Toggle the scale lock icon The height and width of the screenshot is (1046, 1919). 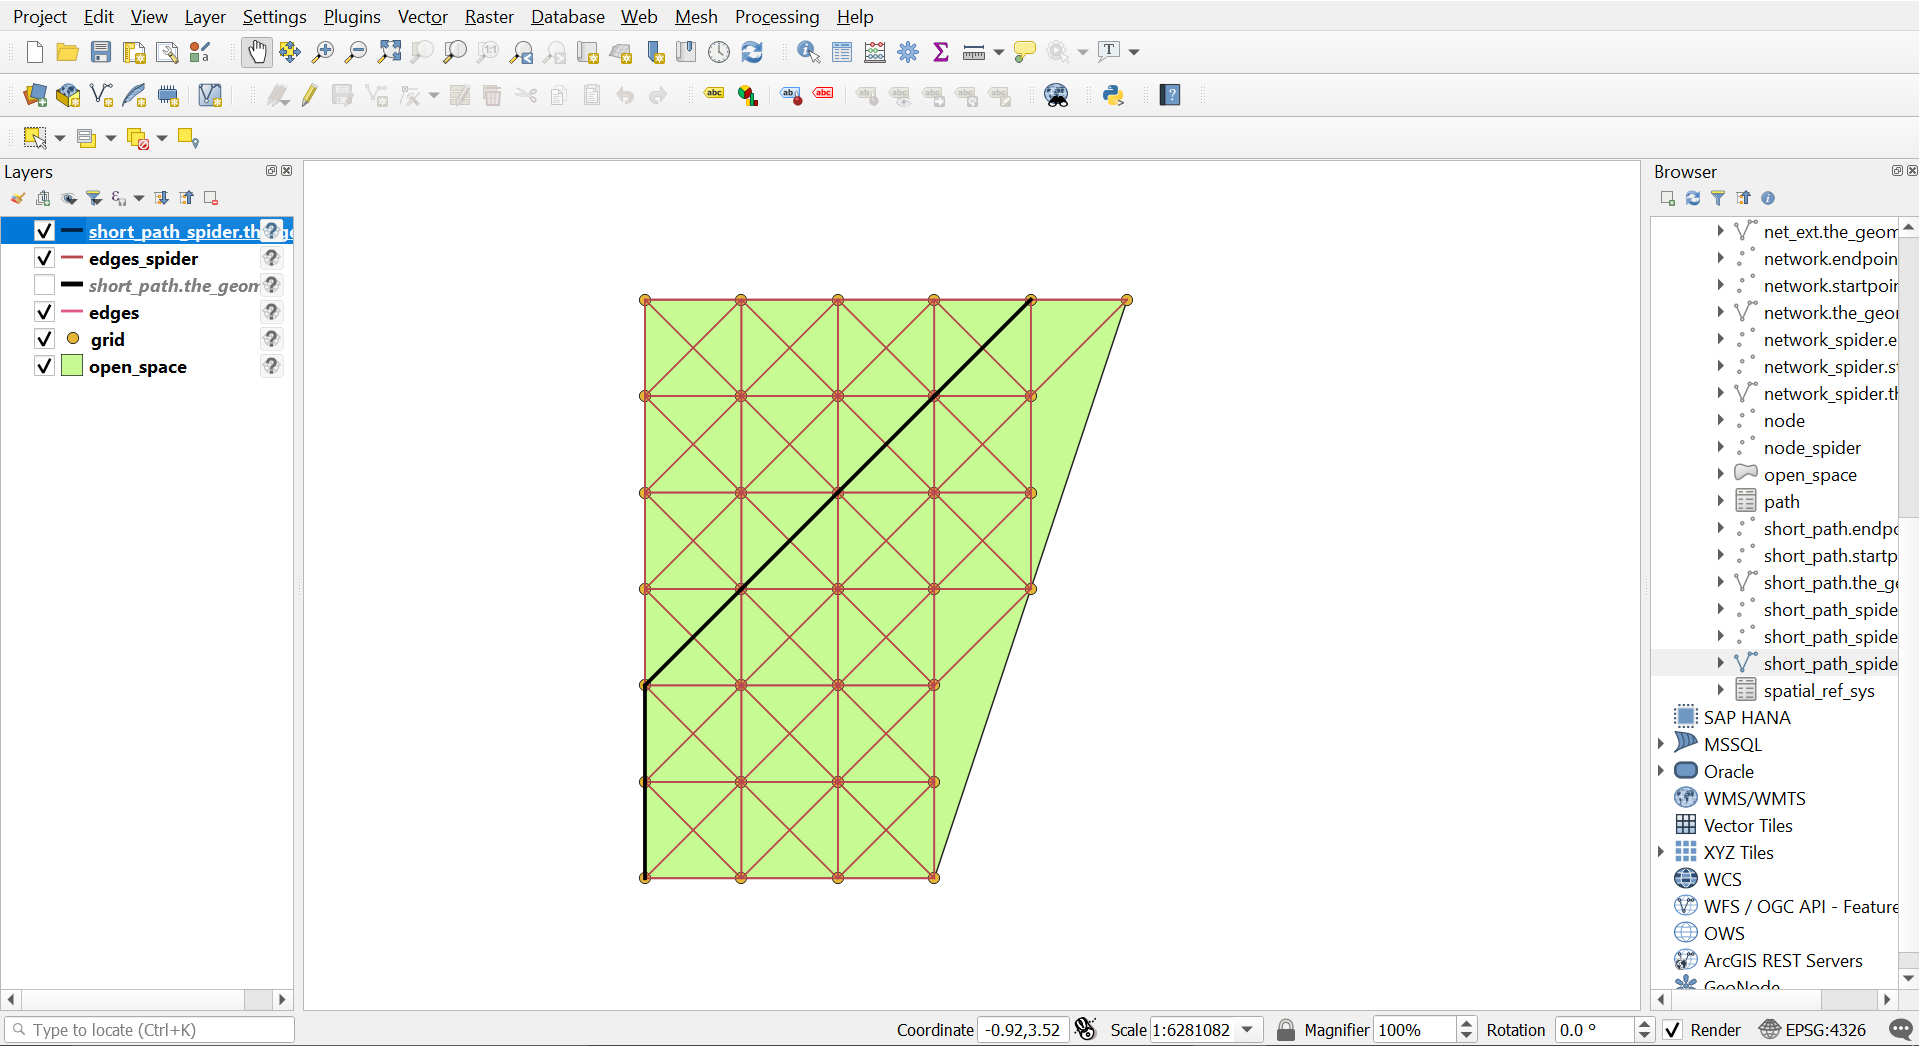tap(1286, 1030)
